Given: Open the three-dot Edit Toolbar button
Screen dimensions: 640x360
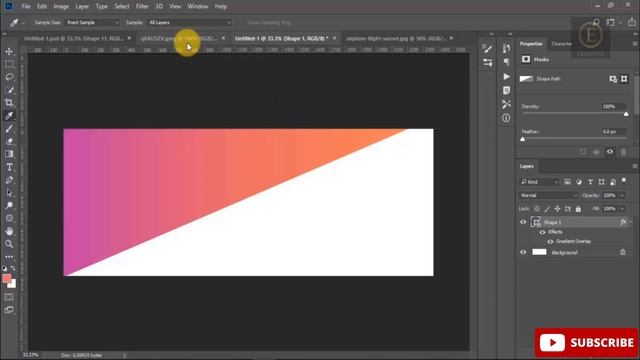Looking at the screenshot, I should pyautogui.click(x=9, y=257).
